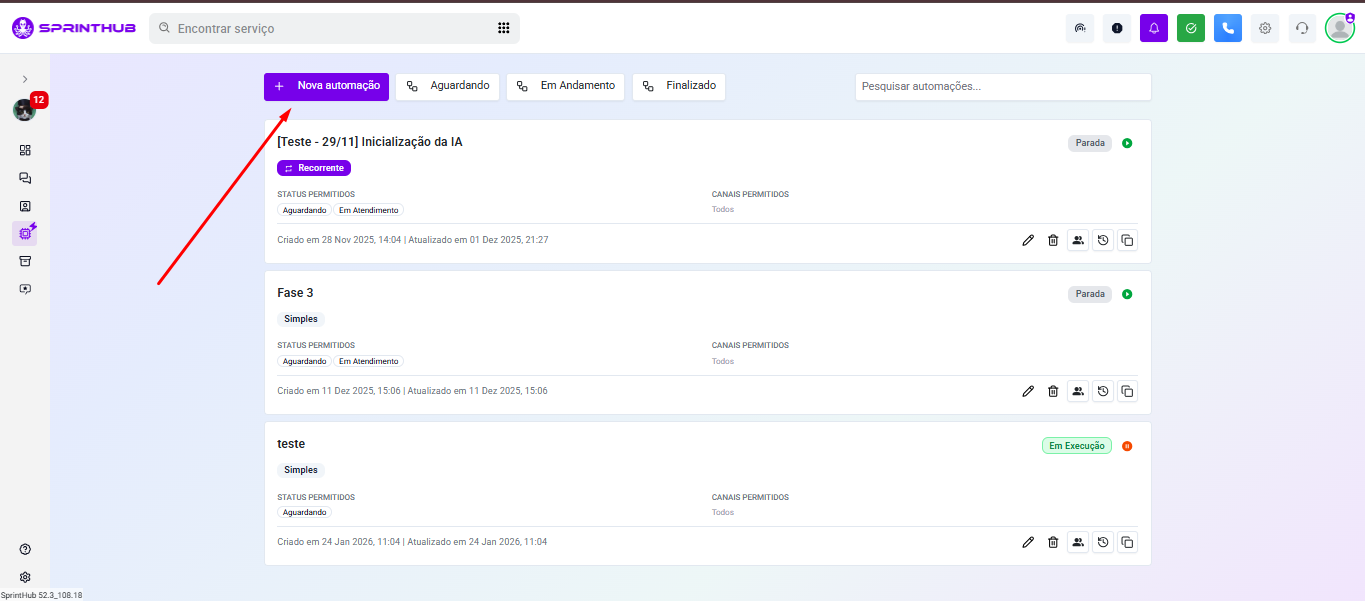The width and height of the screenshot is (1365, 601).
Task: Click the Pesquisar automações search field
Action: pos(1002,87)
